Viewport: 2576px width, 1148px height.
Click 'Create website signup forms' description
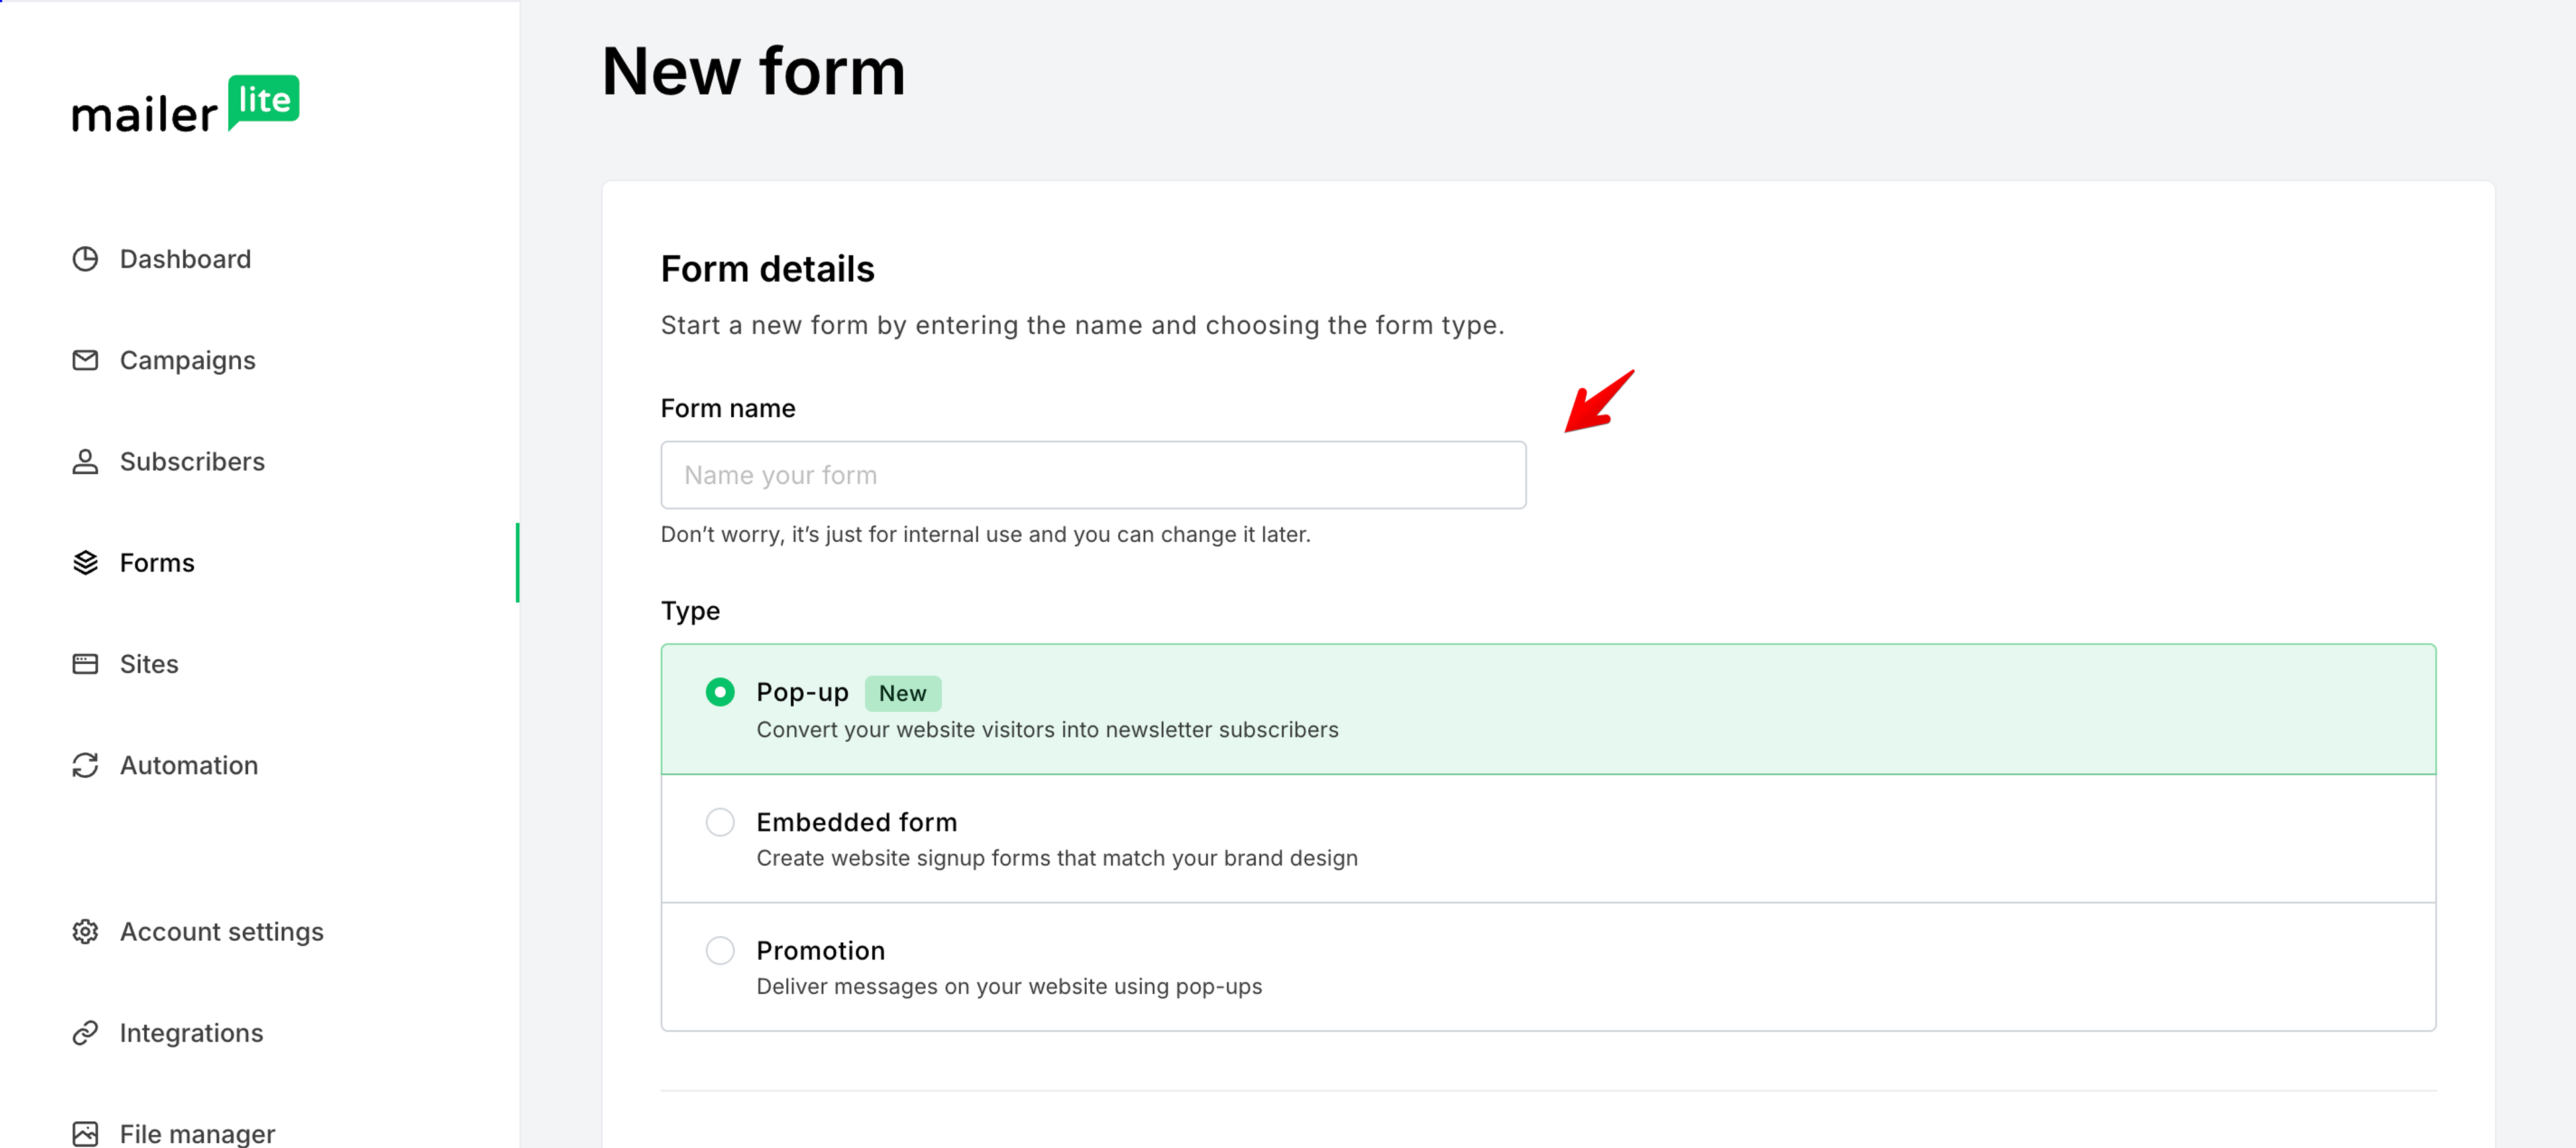(x=1057, y=858)
